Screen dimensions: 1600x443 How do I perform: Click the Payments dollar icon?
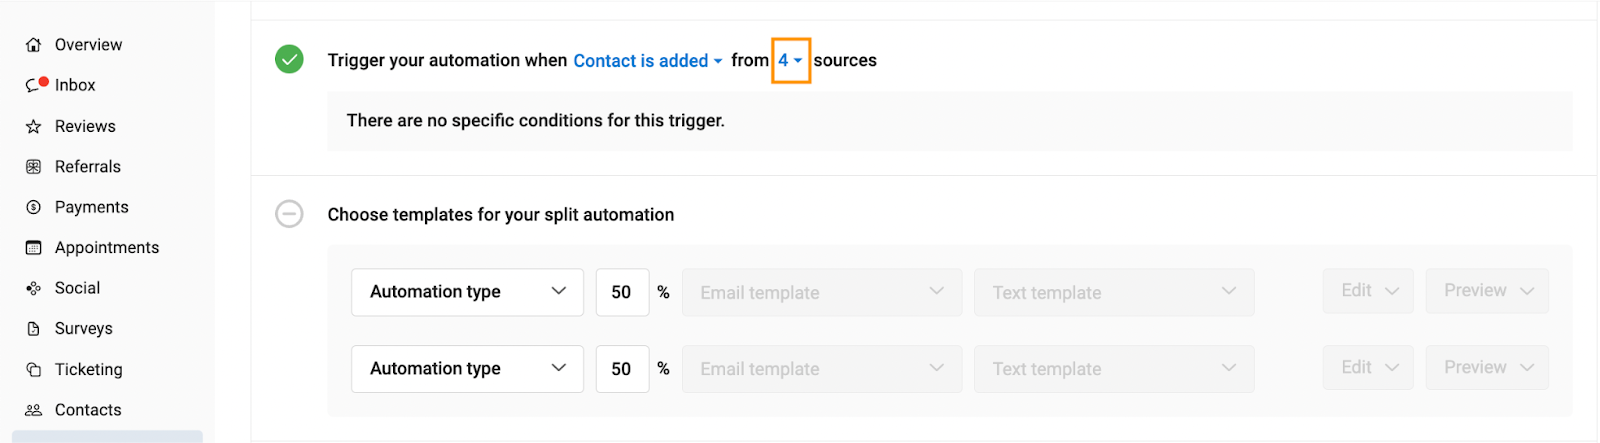click(x=34, y=207)
